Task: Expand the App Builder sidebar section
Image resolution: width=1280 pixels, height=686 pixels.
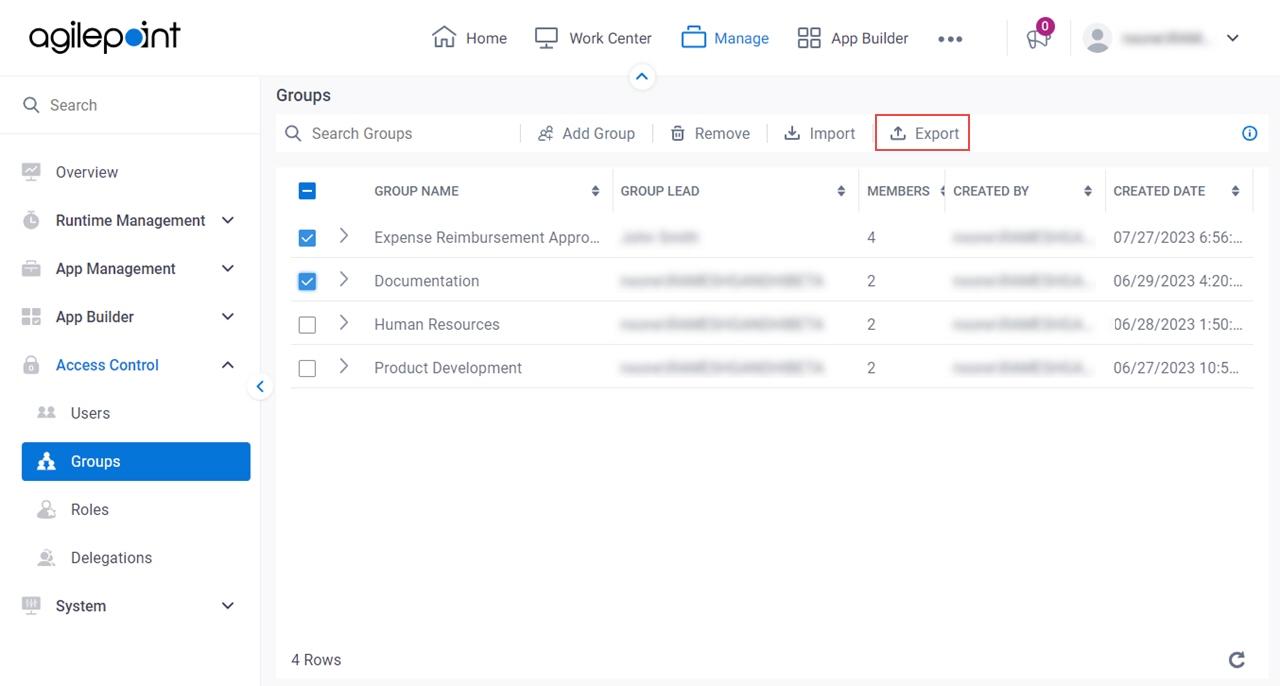Action: click(x=130, y=316)
